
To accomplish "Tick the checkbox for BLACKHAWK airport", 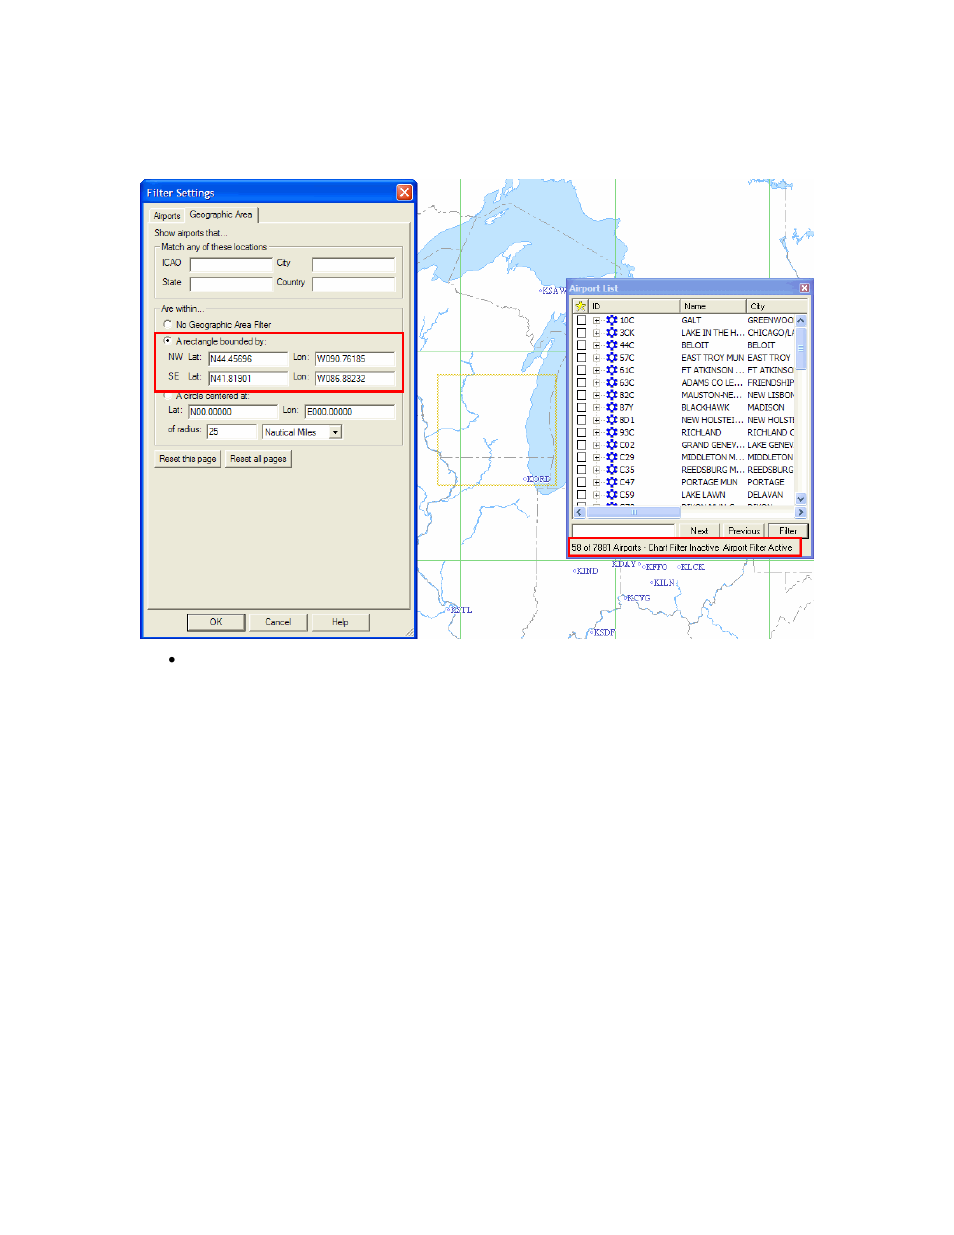I will click(x=581, y=408).
